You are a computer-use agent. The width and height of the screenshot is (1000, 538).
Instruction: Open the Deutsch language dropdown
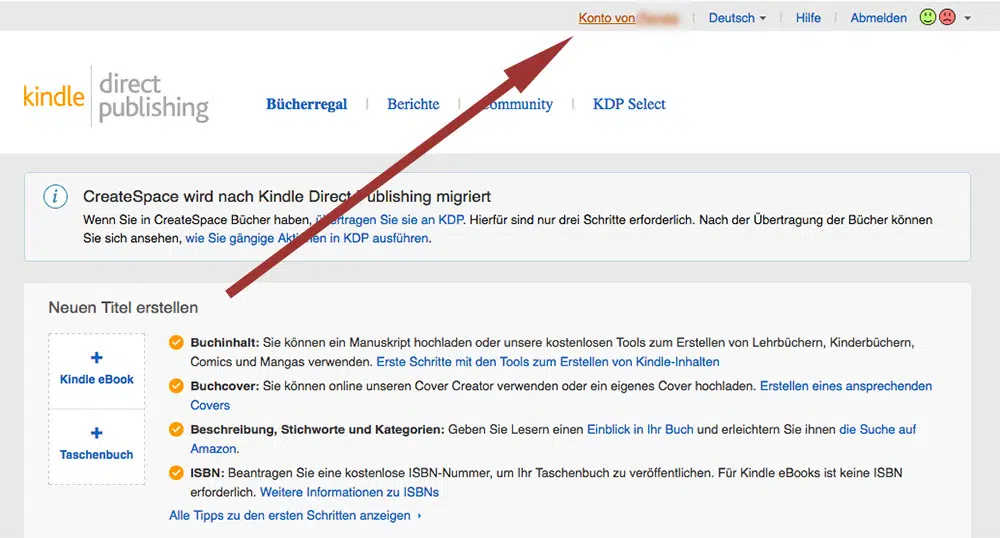[x=737, y=18]
